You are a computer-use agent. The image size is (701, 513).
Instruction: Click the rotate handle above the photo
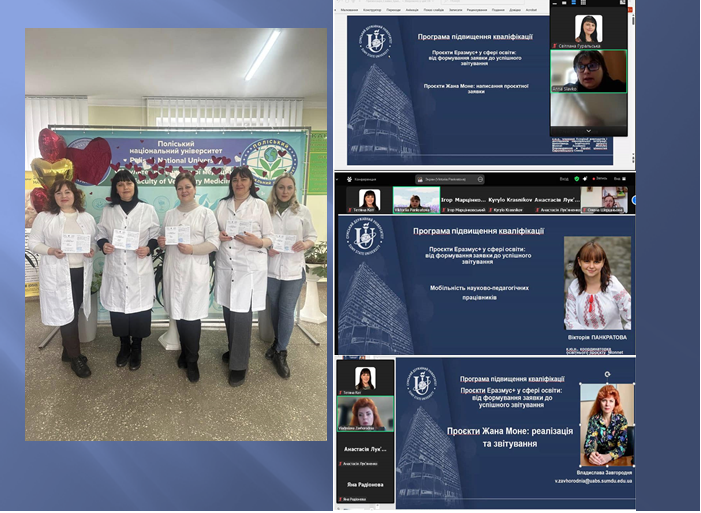(176, 18)
